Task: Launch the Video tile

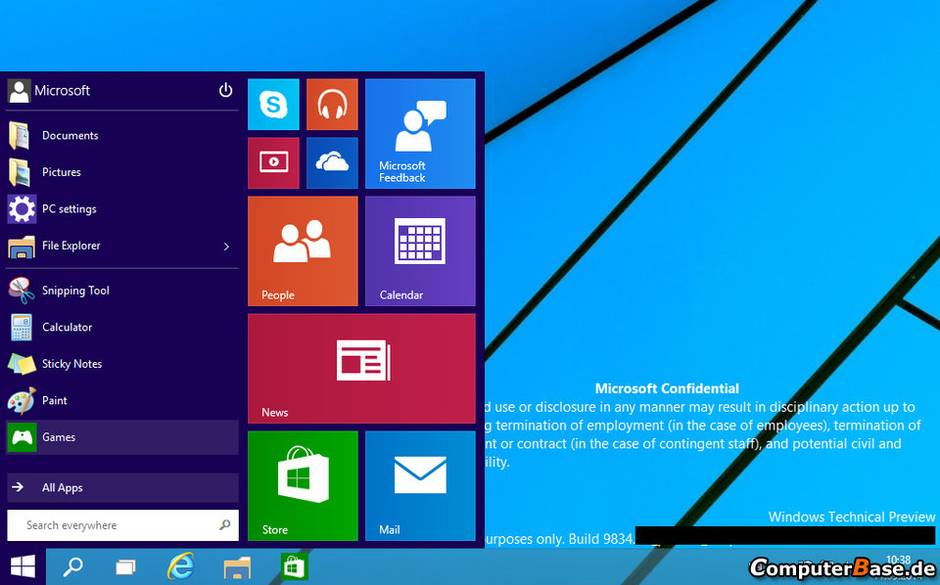Action: [273, 163]
